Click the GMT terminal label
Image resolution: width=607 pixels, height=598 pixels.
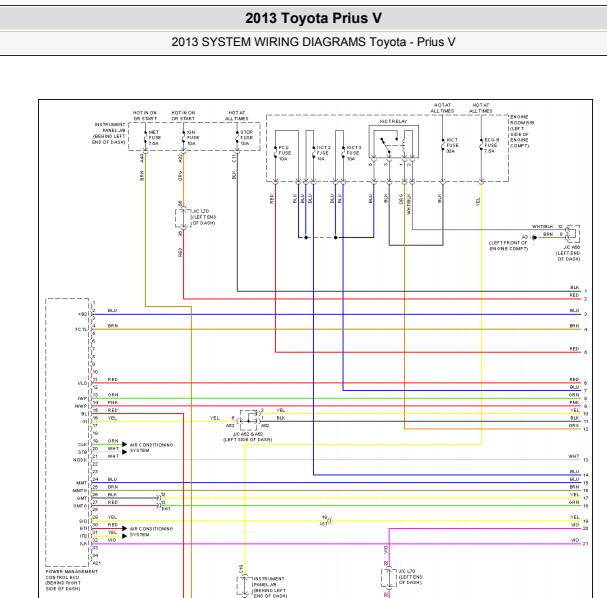pyautogui.click(x=82, y=498)
